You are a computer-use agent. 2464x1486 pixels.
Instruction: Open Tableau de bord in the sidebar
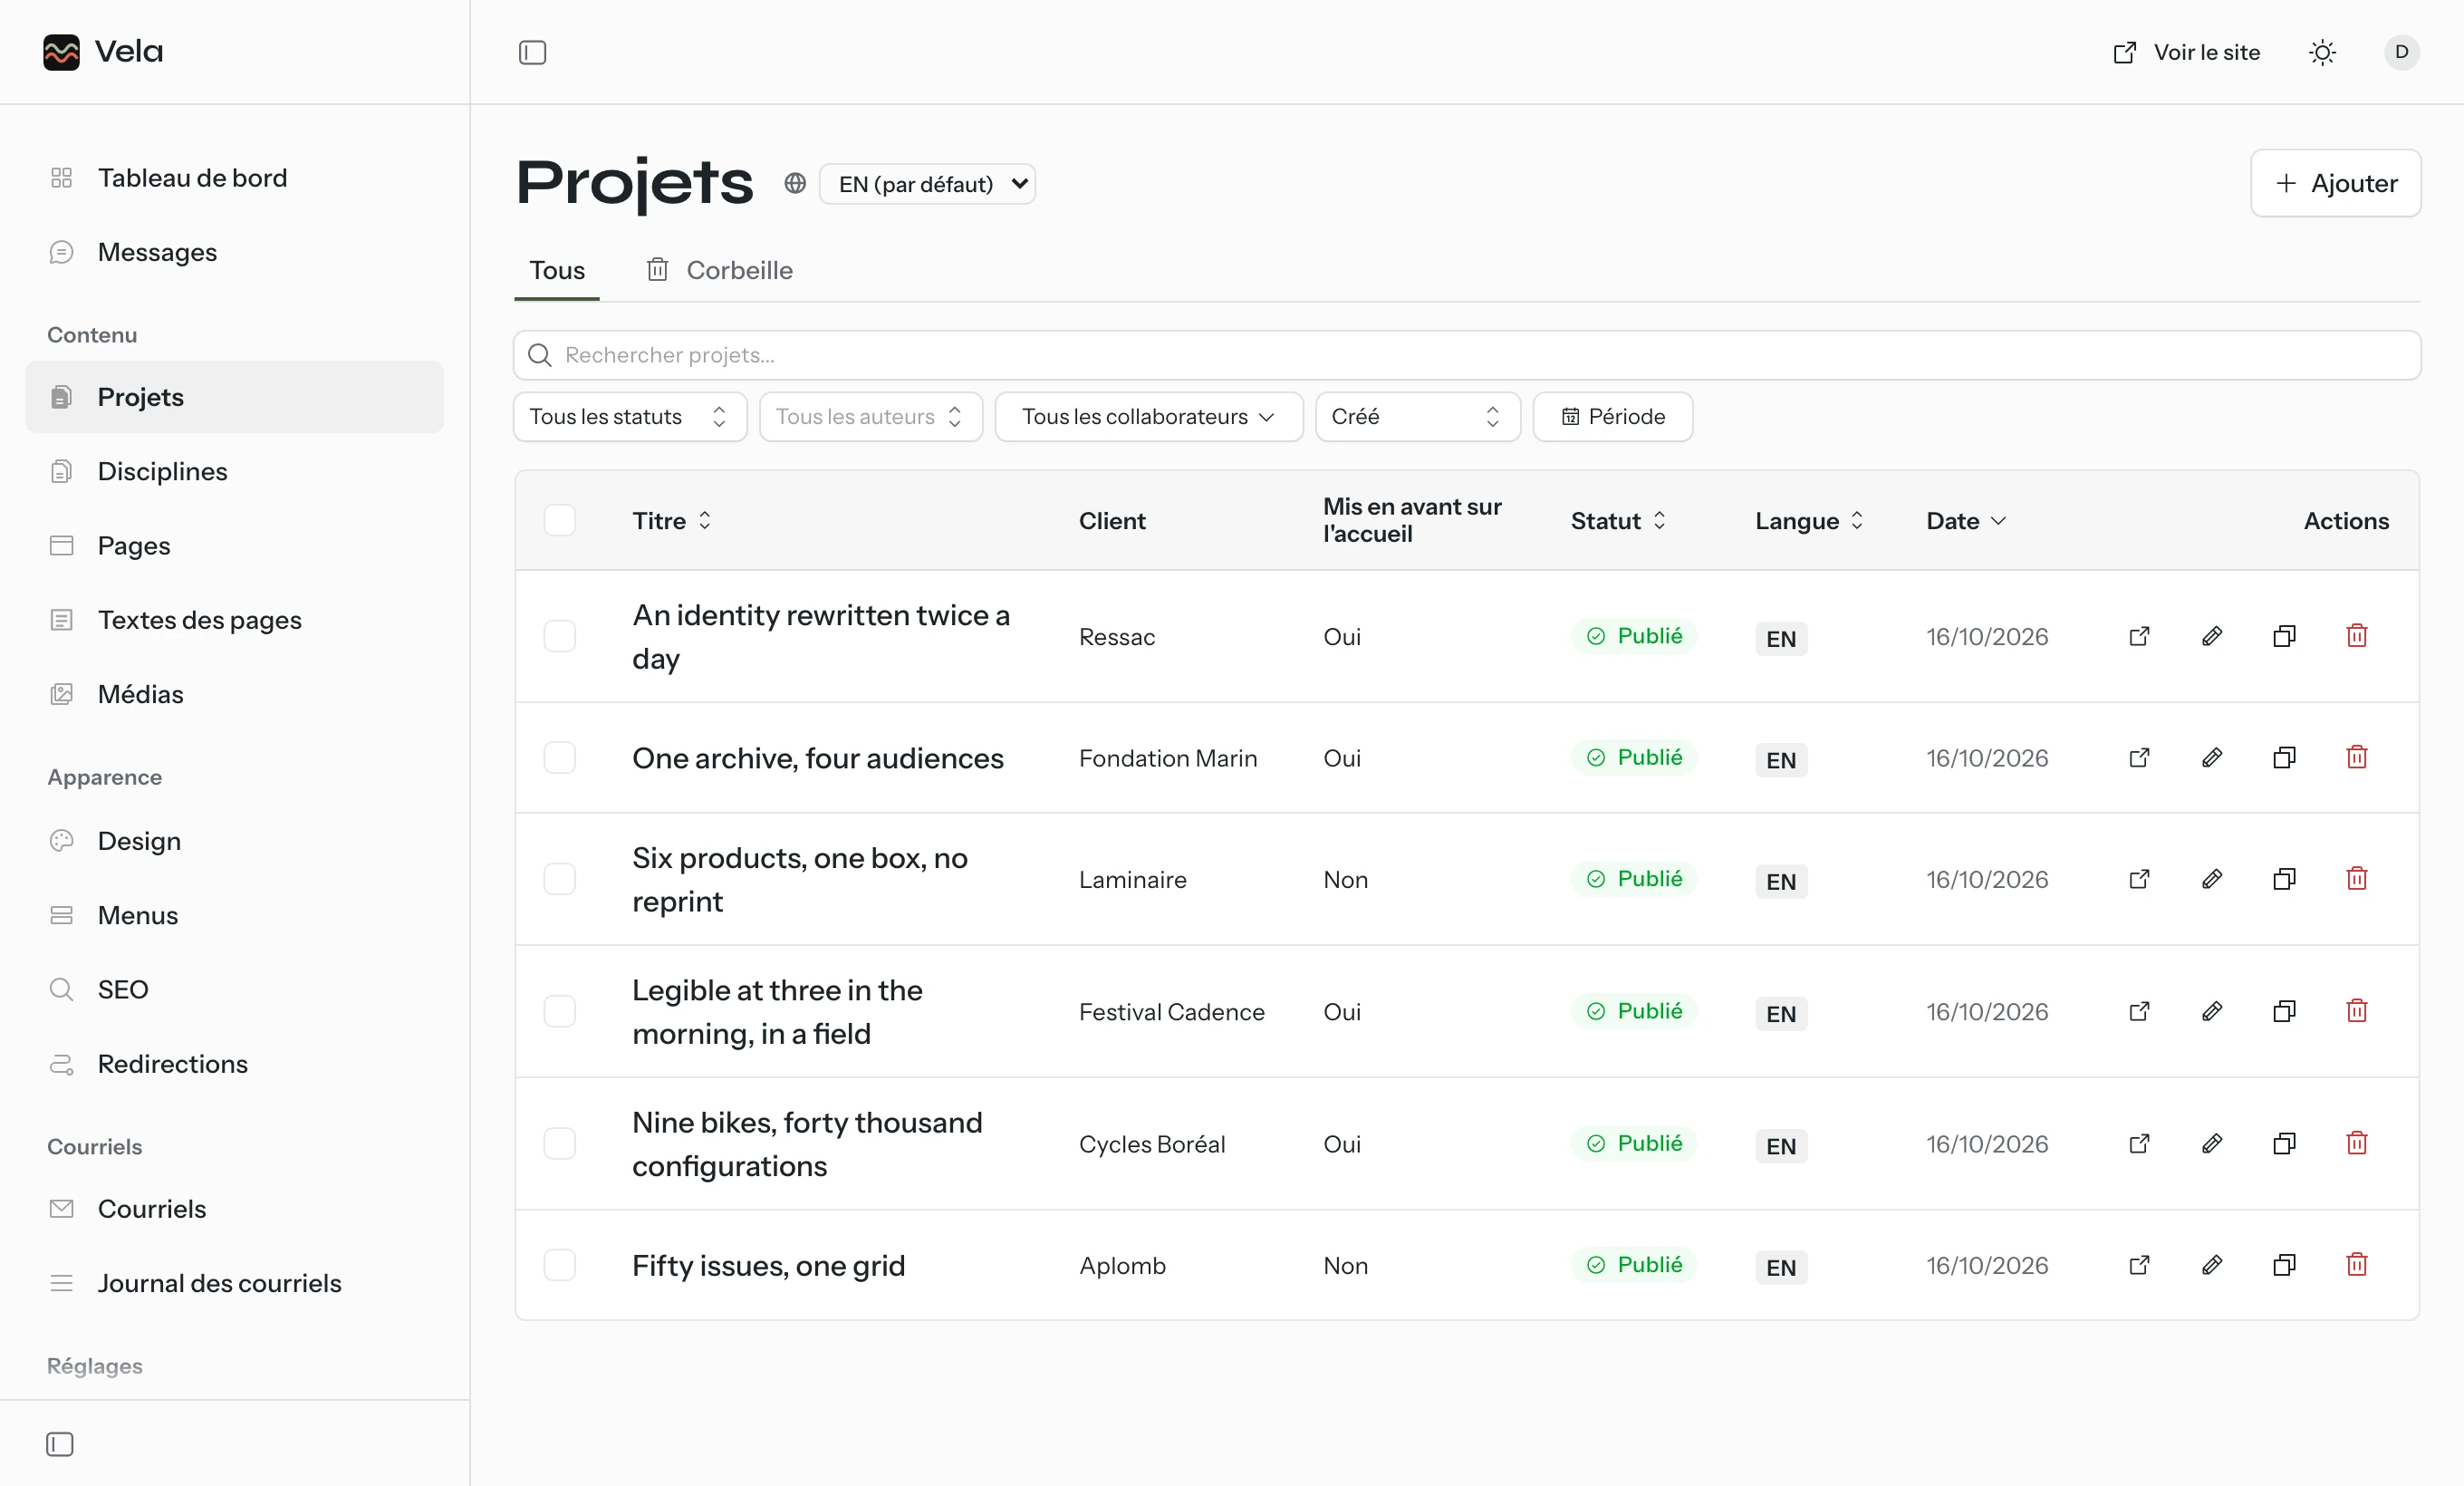234,178
